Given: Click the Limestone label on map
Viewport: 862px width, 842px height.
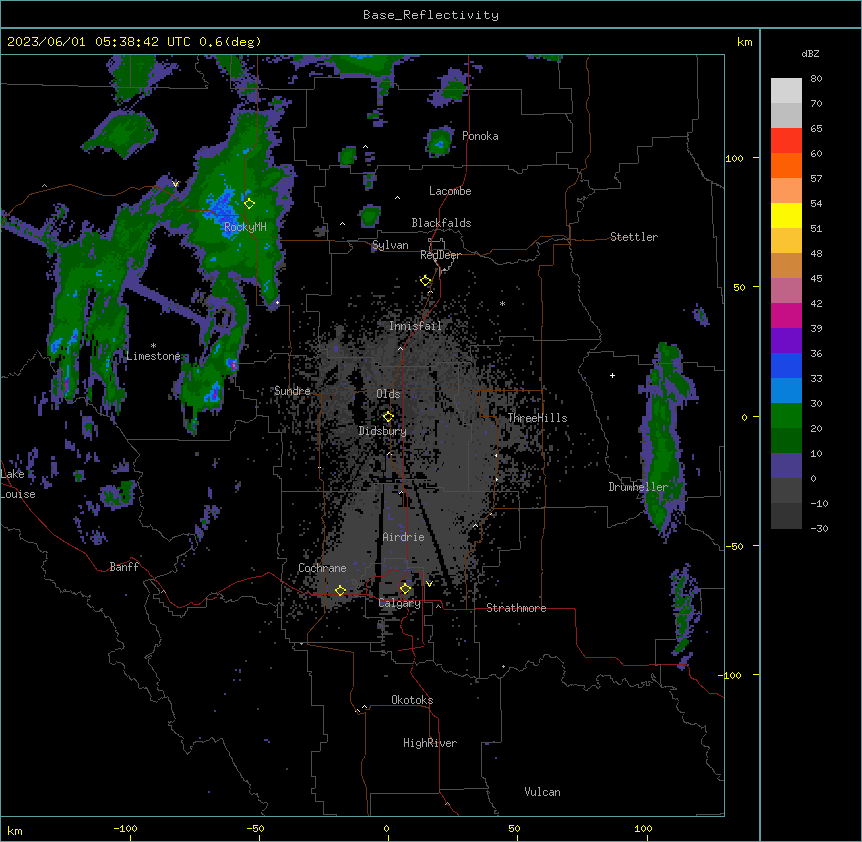Looking at the screenshot, I should pos(153,356).
